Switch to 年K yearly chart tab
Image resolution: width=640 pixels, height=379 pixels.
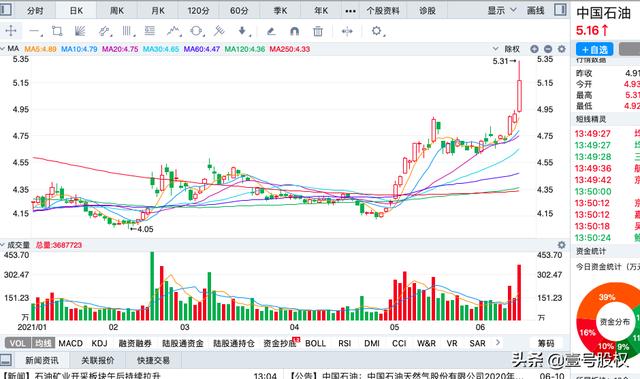pyautogui.click(x=321, y=11)
